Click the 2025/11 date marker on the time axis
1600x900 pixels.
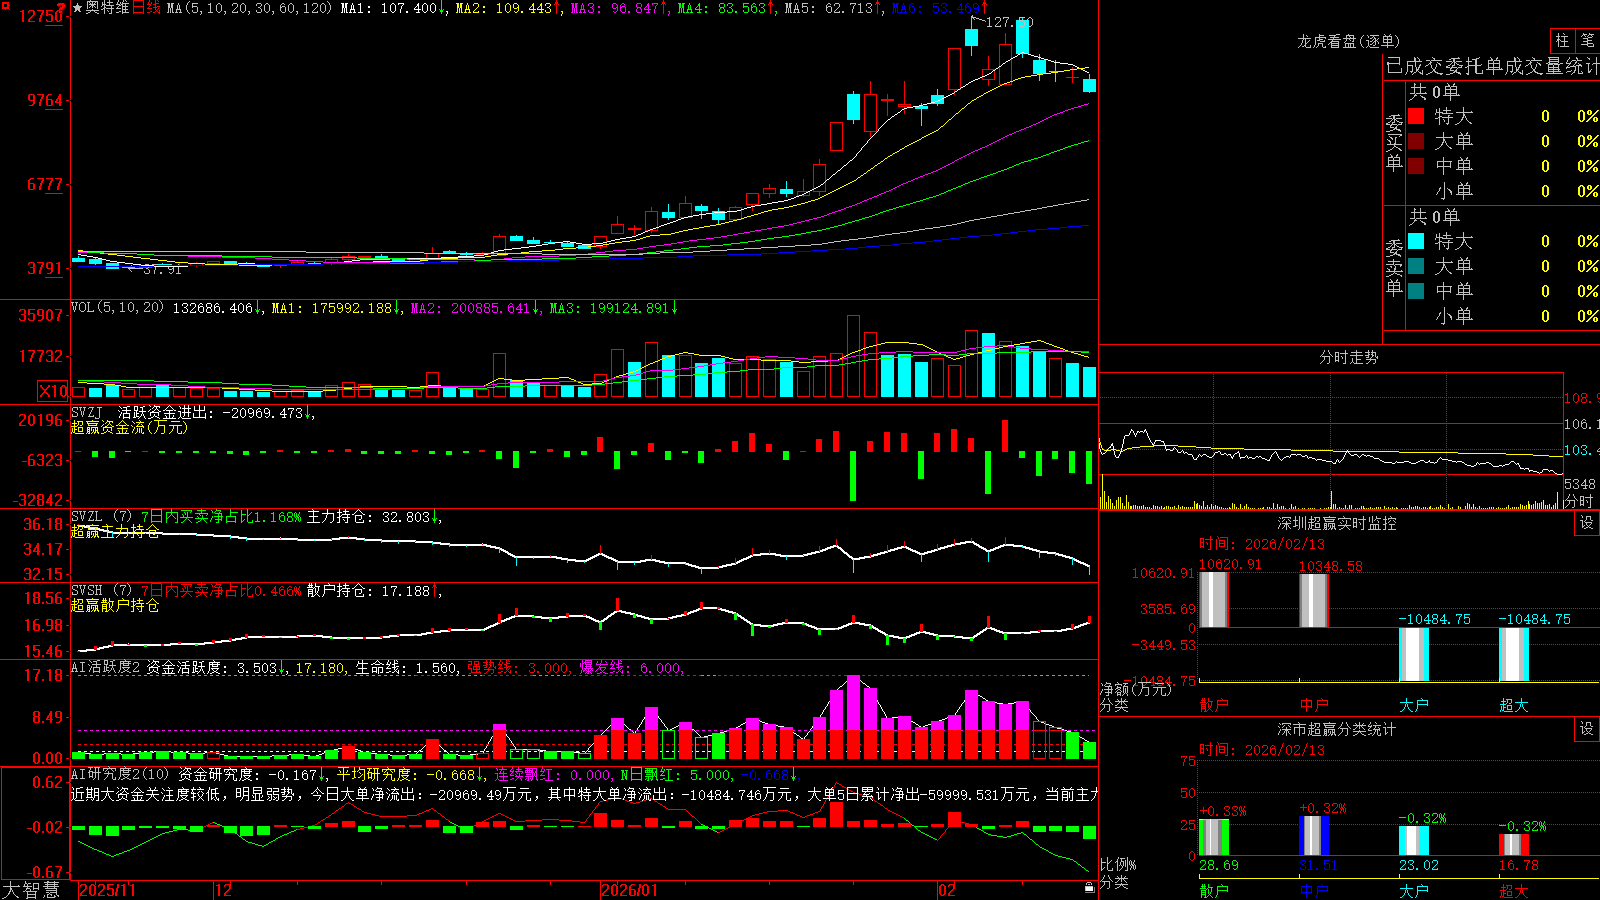pyautogui.click(x=107, y=890)
